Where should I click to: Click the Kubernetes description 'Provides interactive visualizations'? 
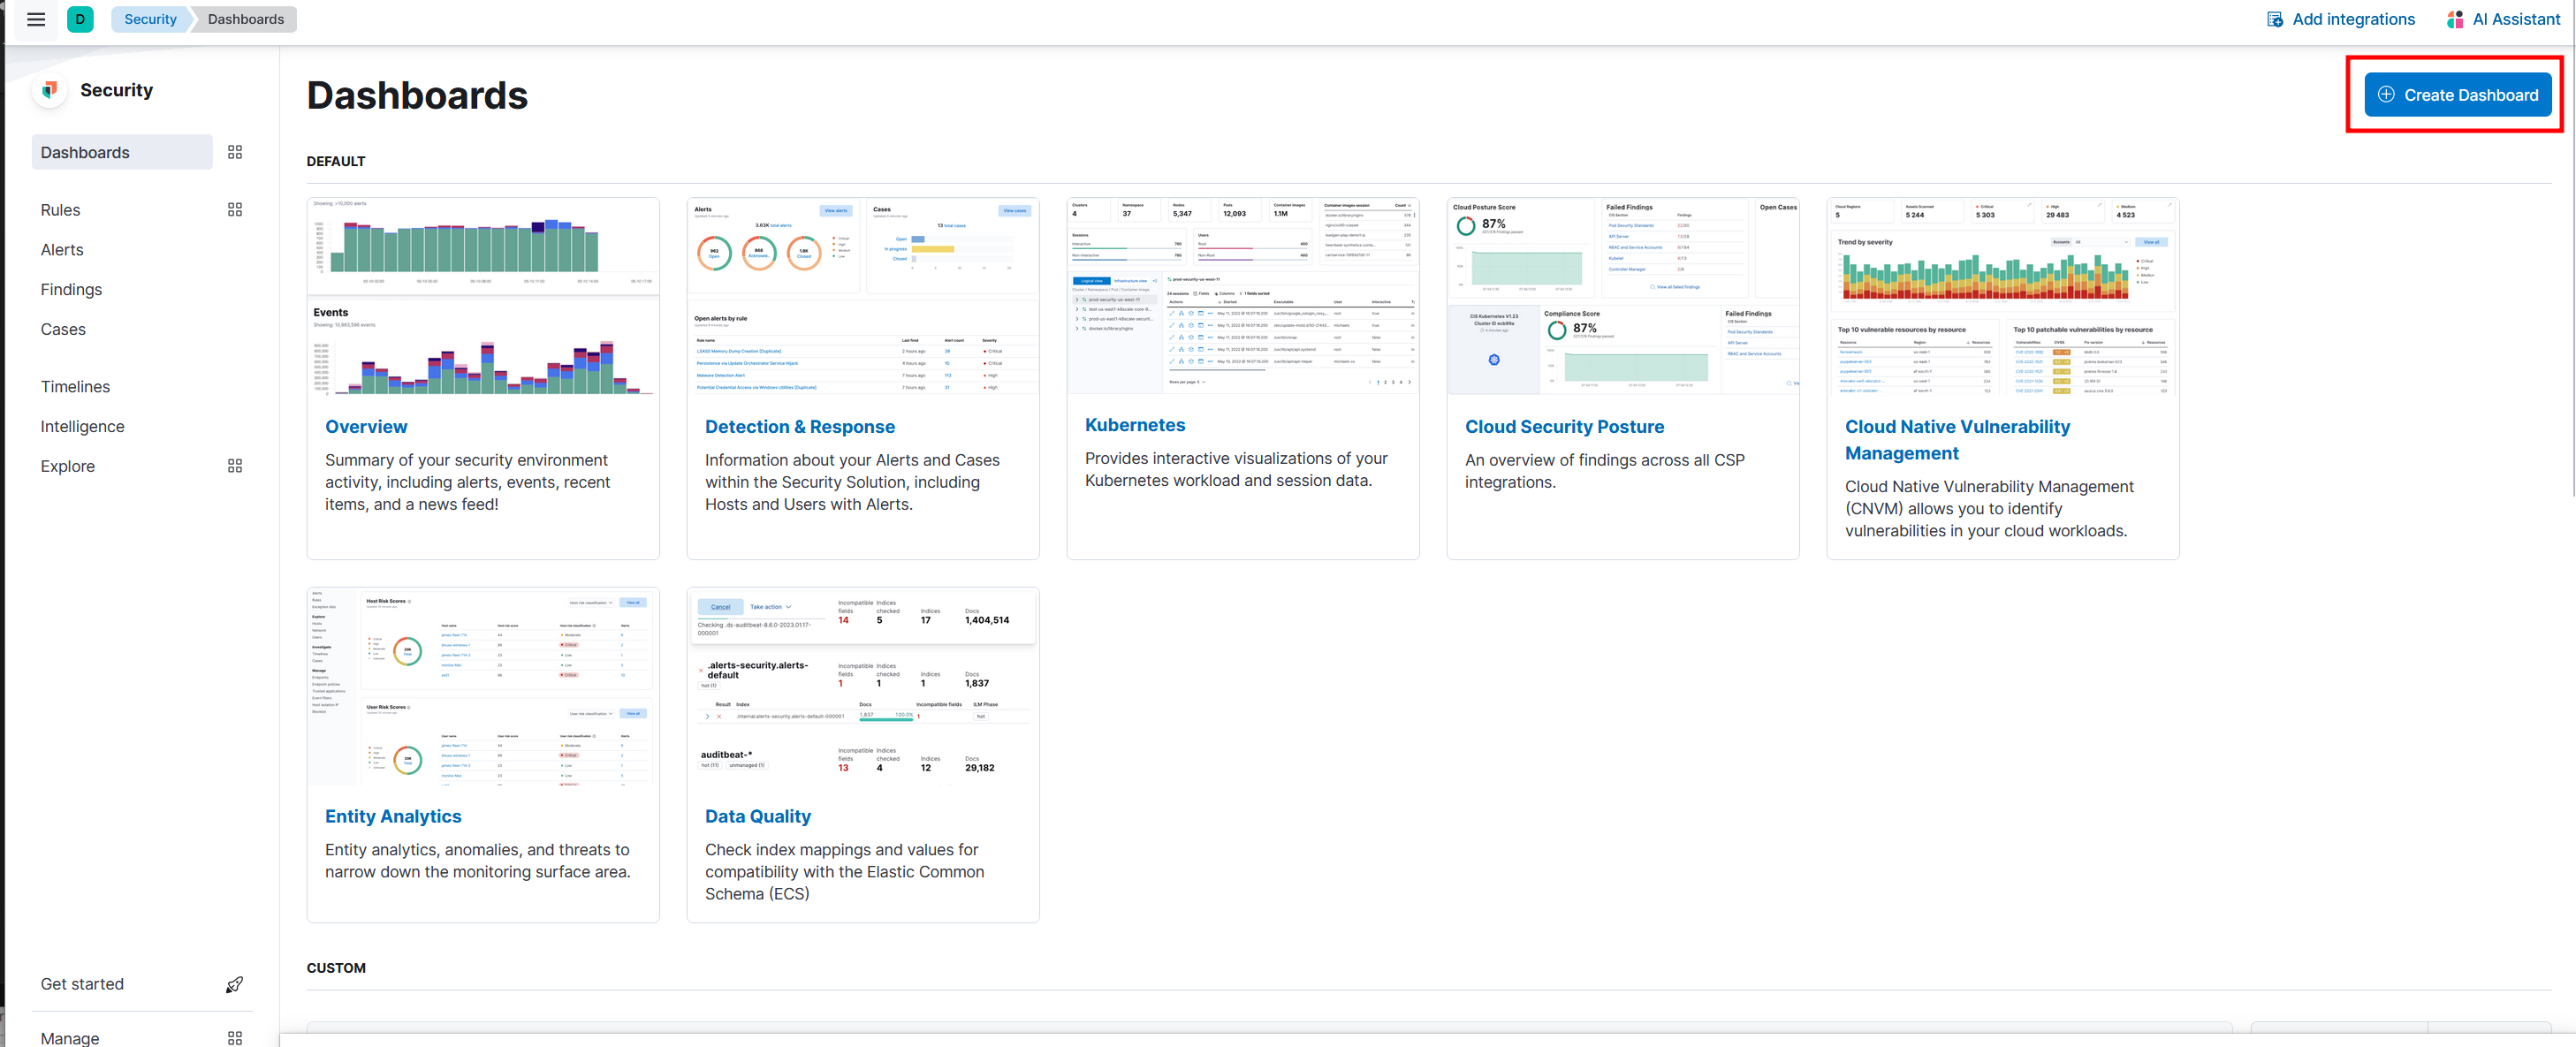tap(1236, 469)
